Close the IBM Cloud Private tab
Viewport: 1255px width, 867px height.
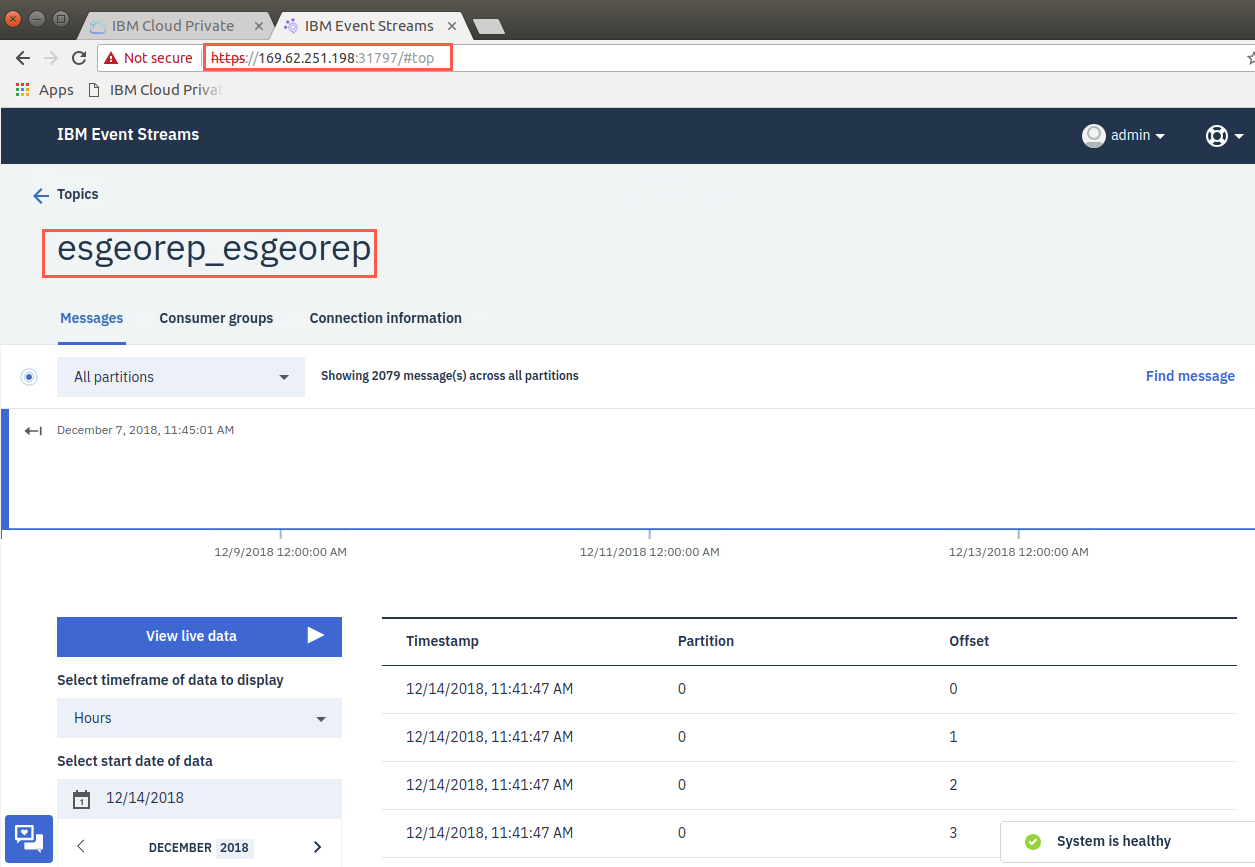tap(257, 26)
